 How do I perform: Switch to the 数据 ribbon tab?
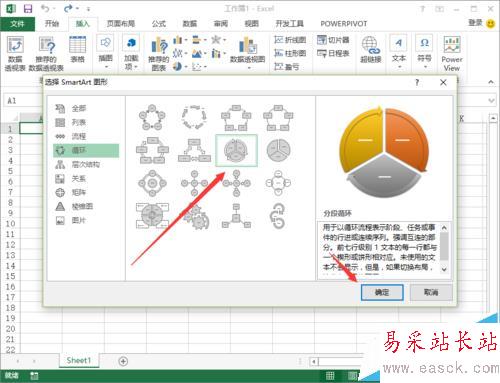(190, 24)
